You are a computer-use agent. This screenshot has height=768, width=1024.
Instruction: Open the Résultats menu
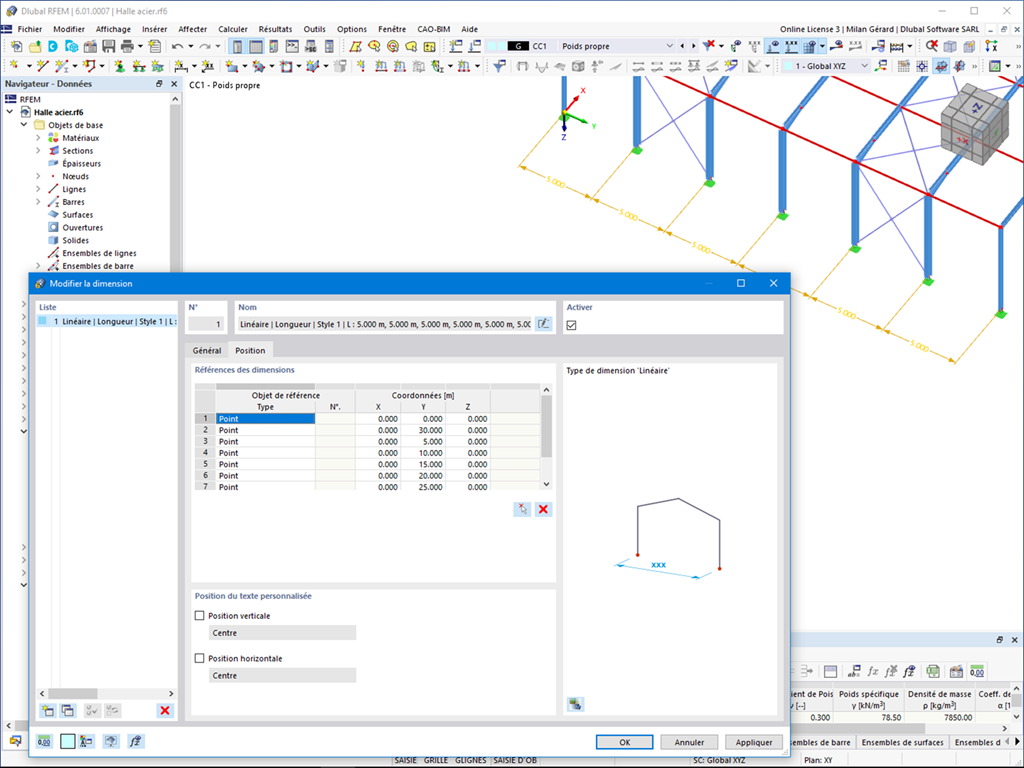pos(275,29)
